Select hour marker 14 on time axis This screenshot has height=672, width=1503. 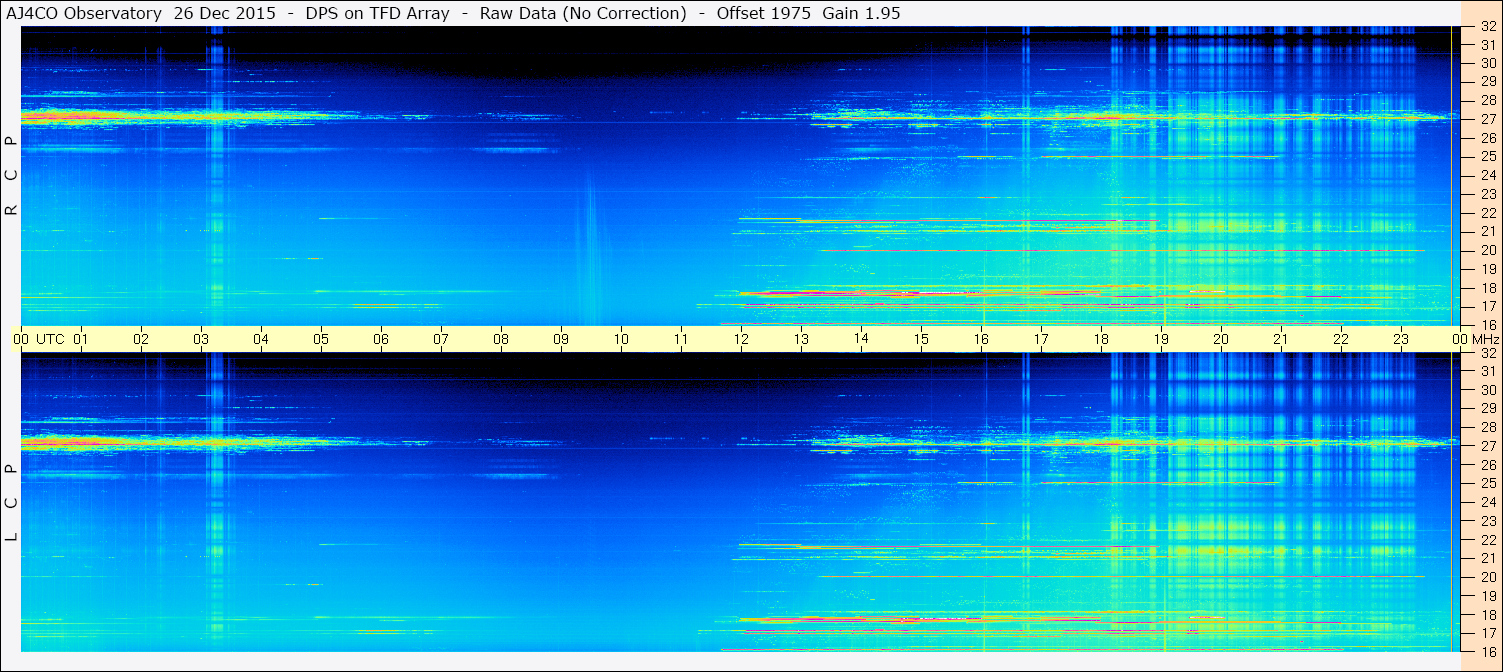pyautogui.click(x=861, y=338)
